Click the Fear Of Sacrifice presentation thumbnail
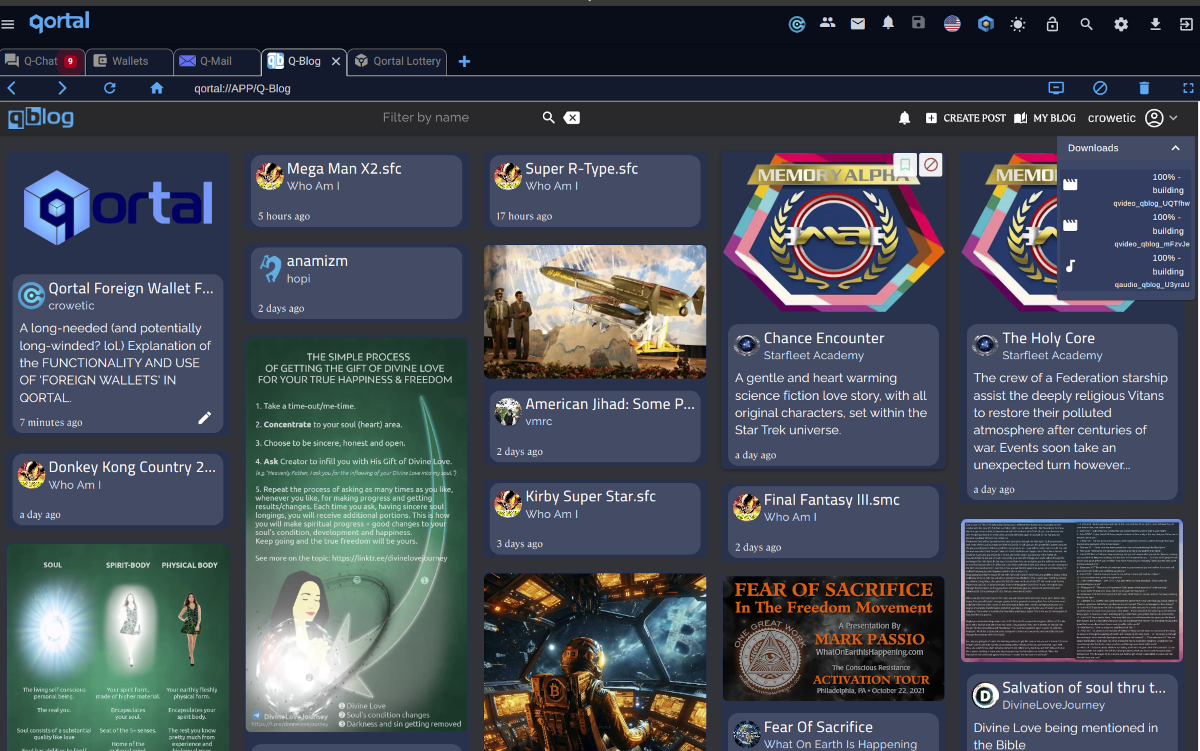Screen dimensions: 1200x751 pyautogui.click(x=834, y=638)
